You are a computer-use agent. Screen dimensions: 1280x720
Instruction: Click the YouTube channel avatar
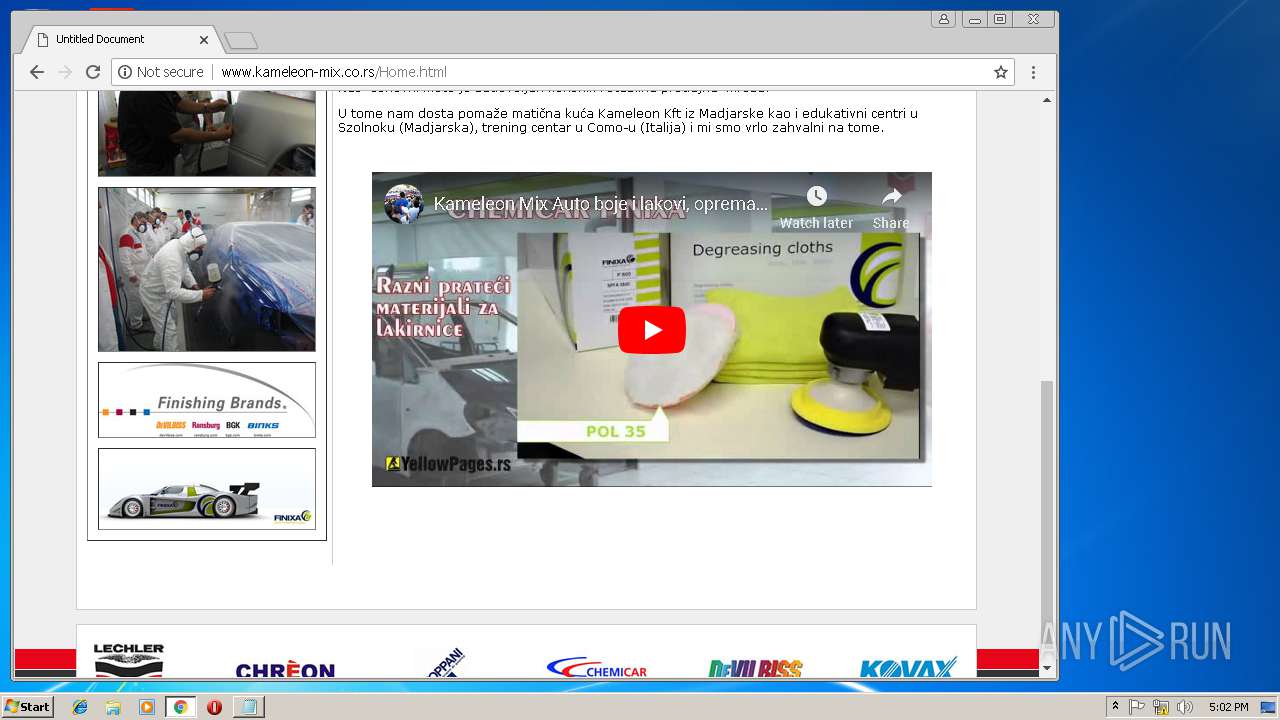tap(404, 204)
